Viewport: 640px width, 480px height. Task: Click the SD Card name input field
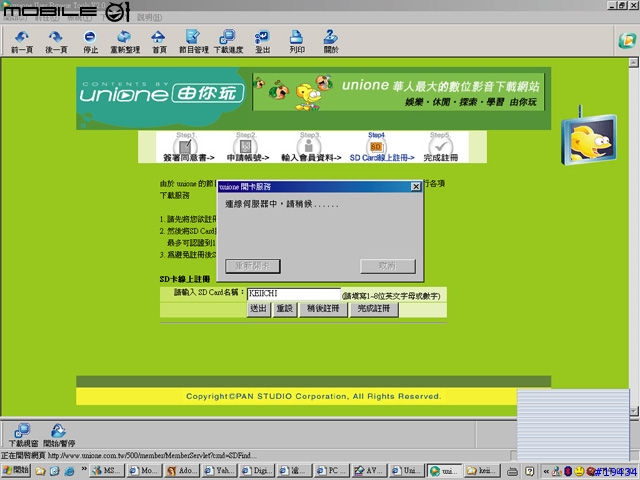pos(293,293)
